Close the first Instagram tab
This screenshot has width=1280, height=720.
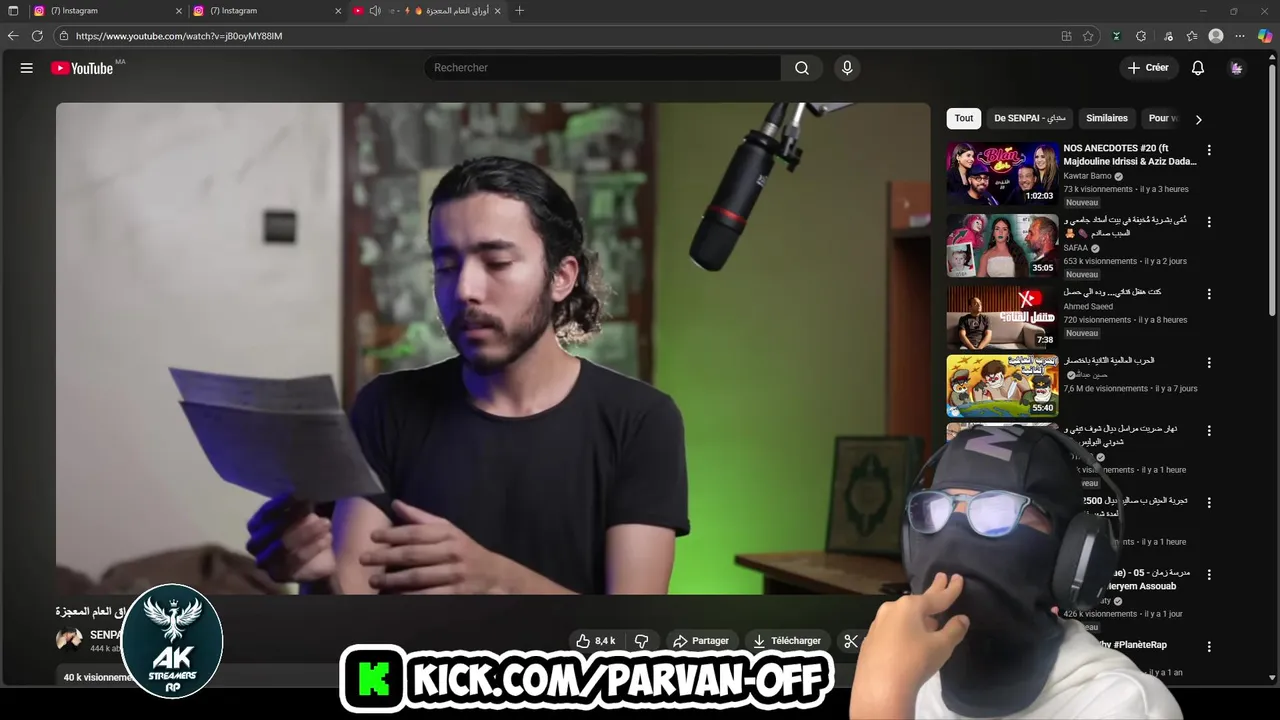(x=179, y=11)
